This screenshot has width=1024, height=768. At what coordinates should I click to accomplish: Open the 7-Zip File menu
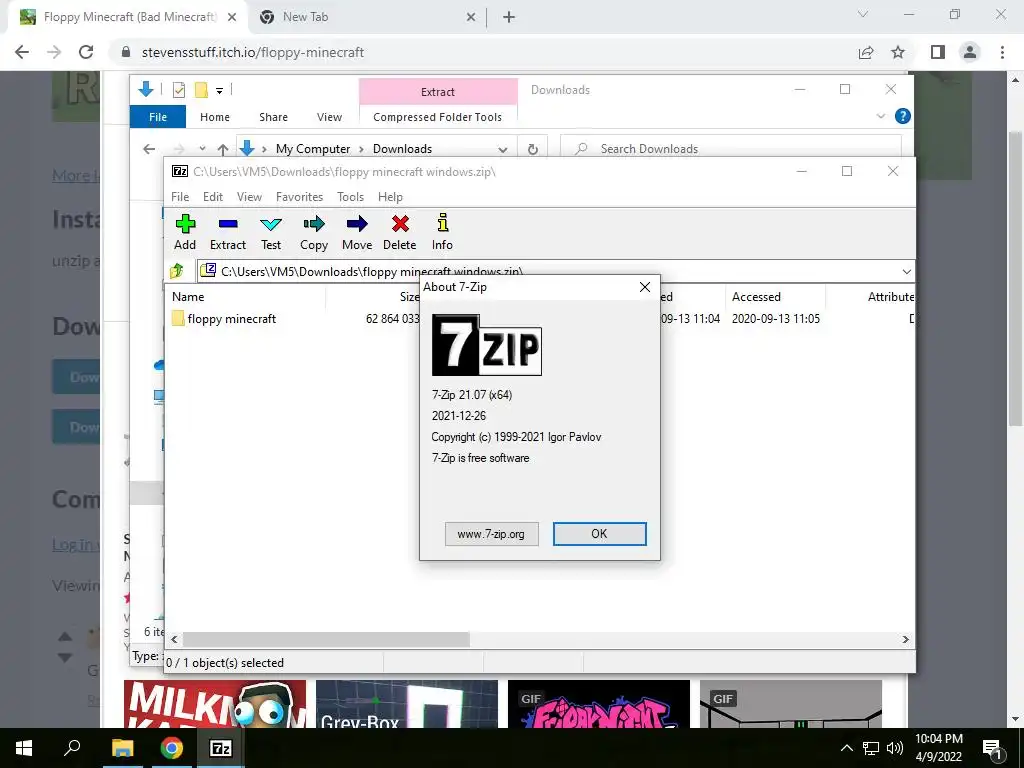tap(180, 197)
